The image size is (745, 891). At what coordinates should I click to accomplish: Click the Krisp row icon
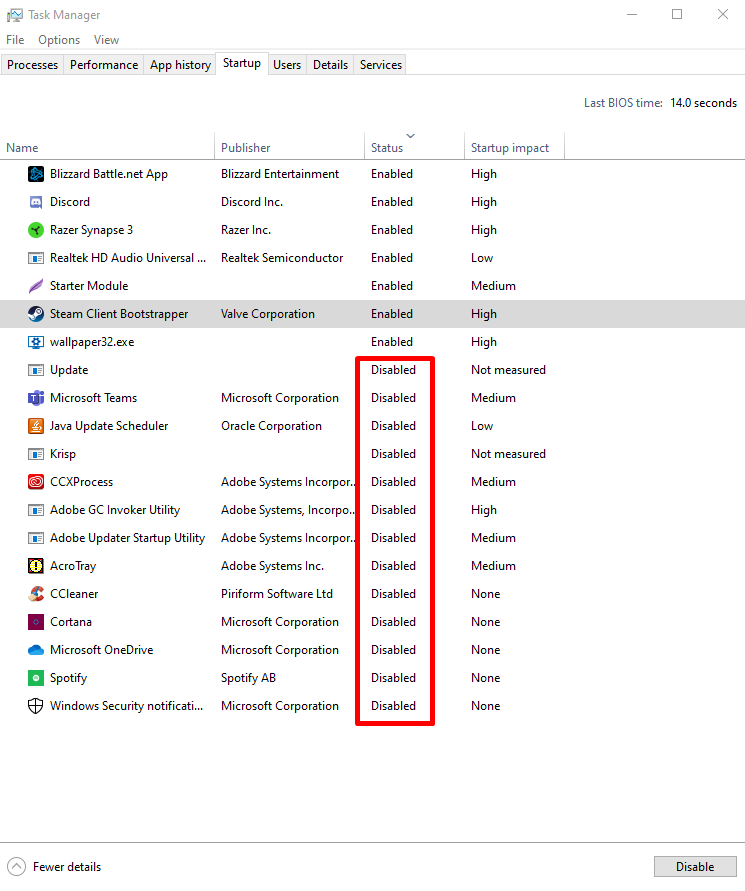(36, 454)
